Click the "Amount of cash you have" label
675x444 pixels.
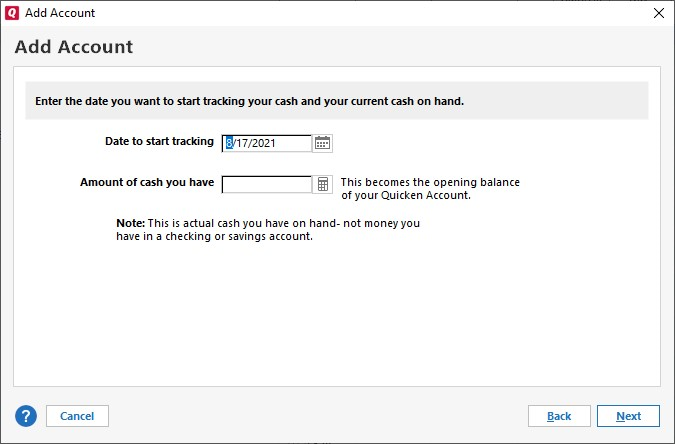(147, 183)
